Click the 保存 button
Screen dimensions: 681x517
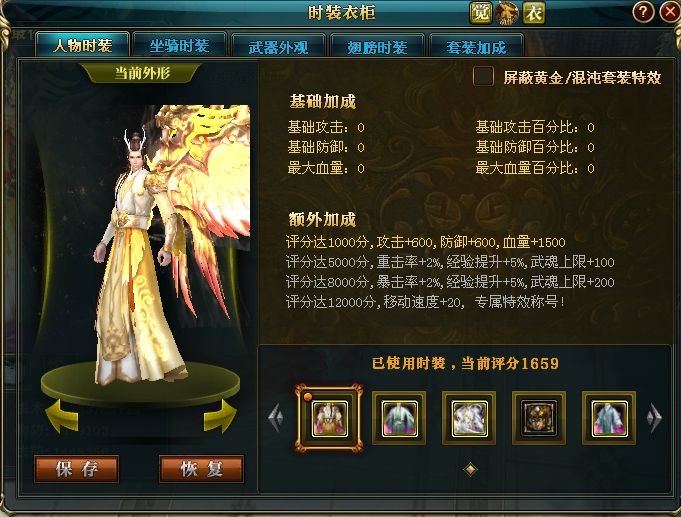pos(76,469)
